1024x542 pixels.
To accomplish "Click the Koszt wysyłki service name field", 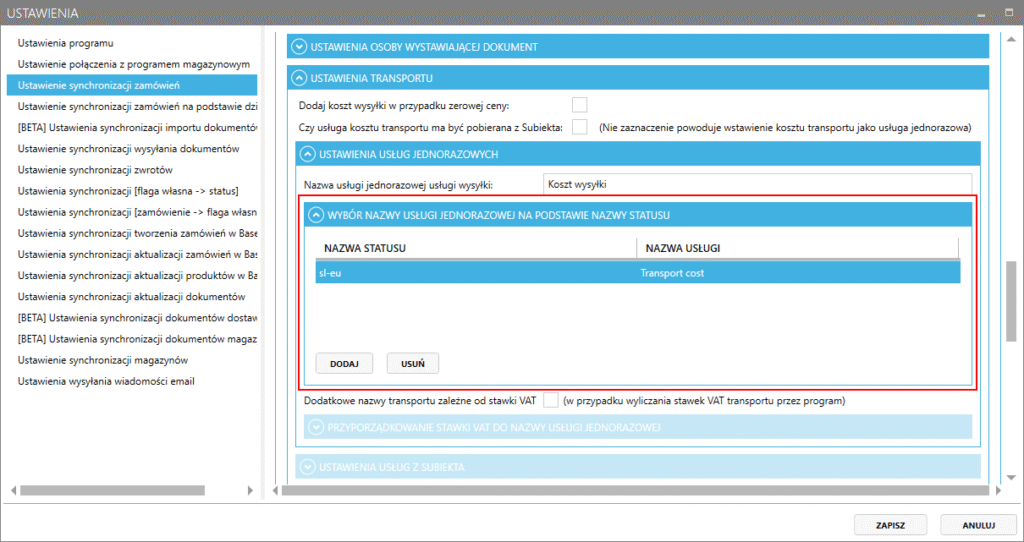I will (x=758, y=184).
